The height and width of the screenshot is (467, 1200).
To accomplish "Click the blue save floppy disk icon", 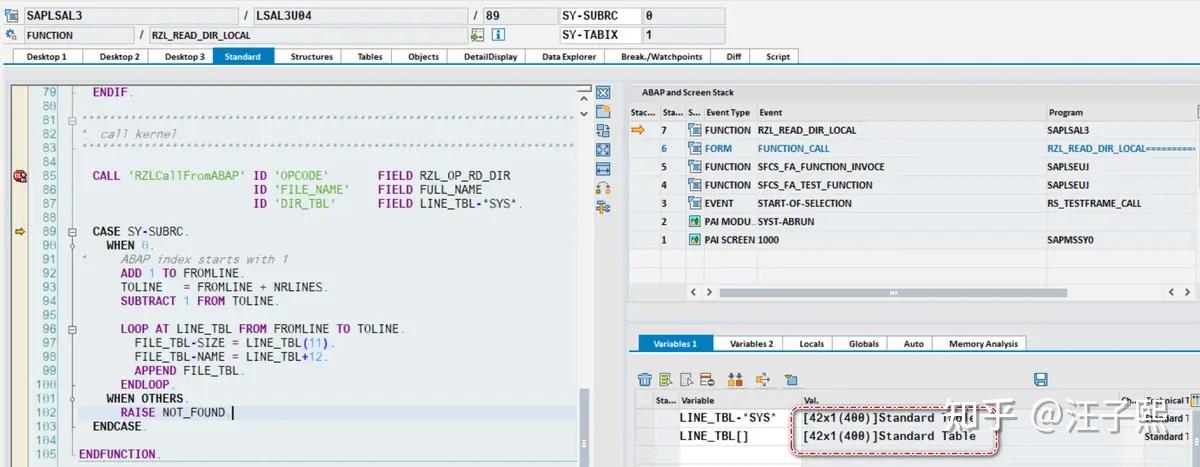I will [x=1040, y=379].
